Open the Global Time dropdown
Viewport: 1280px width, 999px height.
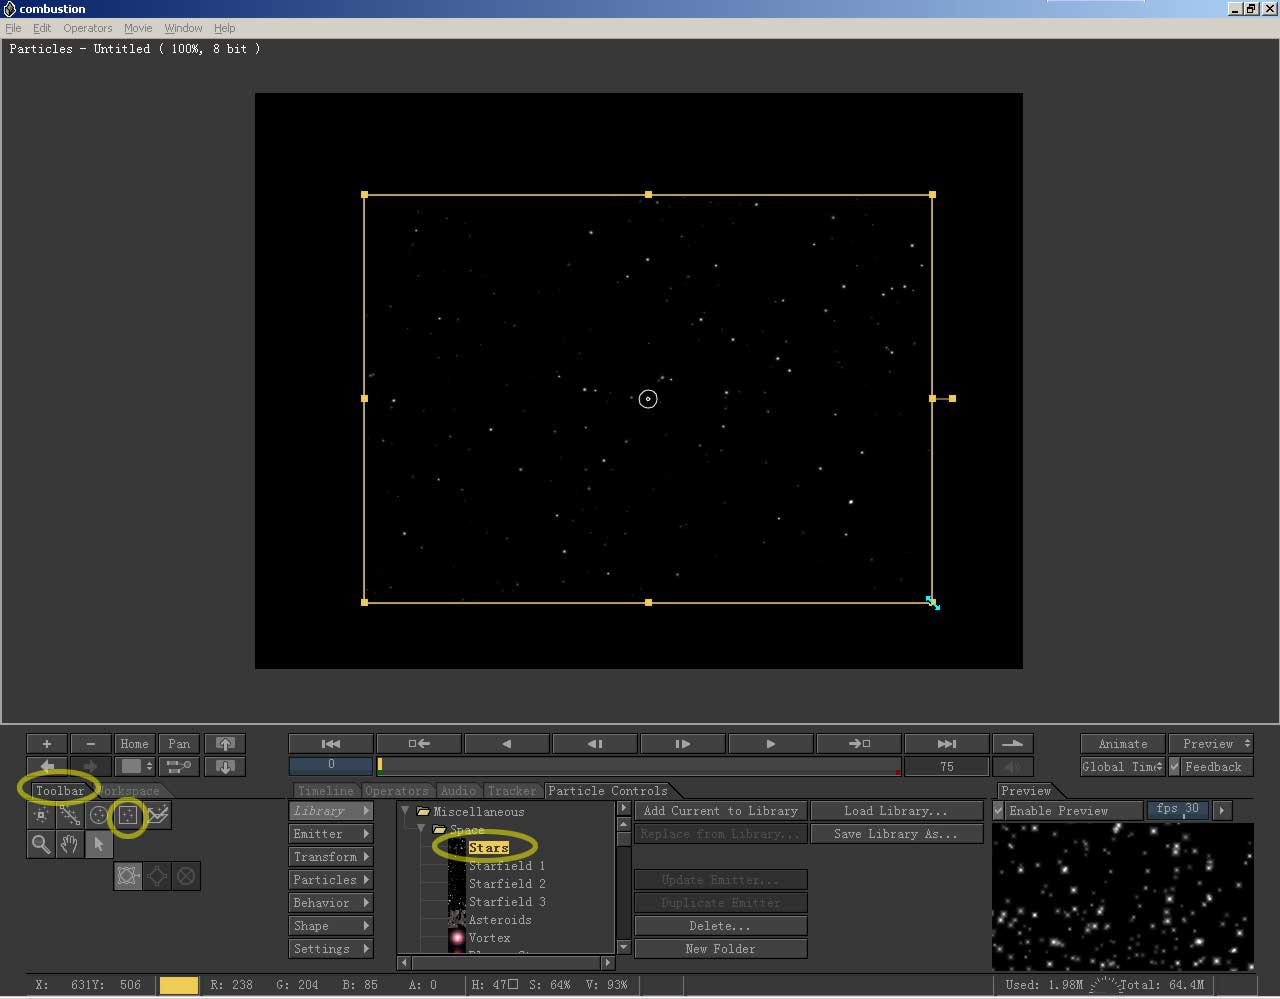[x=1122, y=767]
